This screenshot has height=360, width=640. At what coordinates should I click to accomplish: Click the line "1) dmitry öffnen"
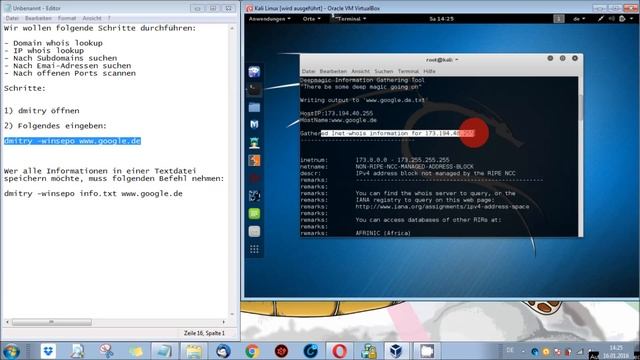[x=42, y=111]
